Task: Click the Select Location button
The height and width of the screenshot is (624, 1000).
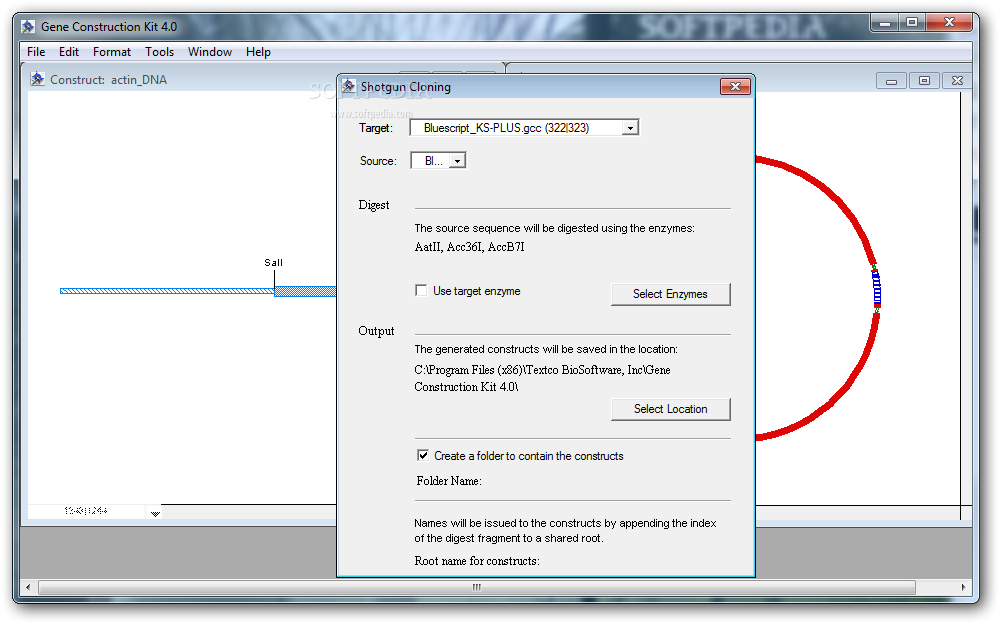Action: coord(670,409)
